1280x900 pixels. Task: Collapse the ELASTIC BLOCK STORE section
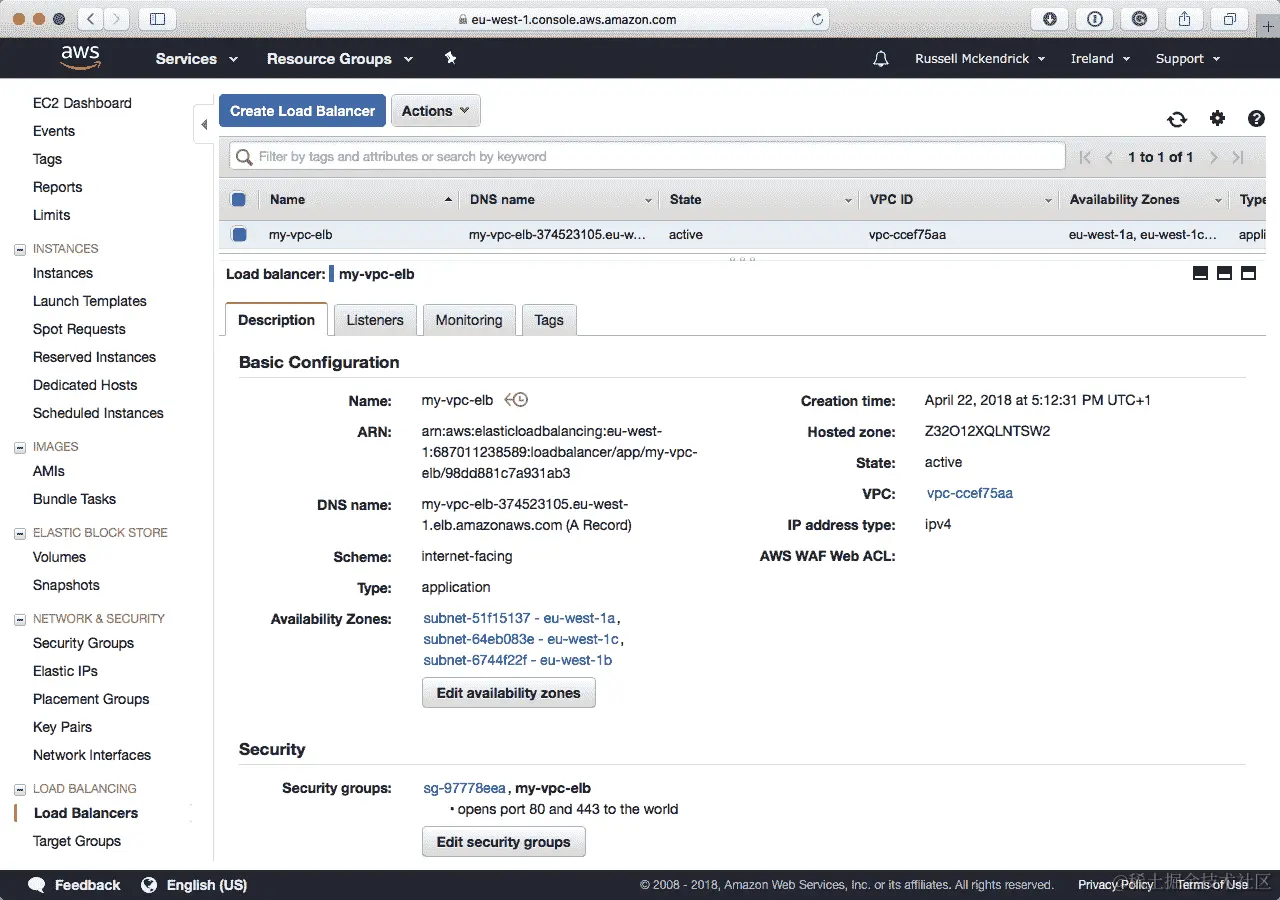(x=20, y=533)
